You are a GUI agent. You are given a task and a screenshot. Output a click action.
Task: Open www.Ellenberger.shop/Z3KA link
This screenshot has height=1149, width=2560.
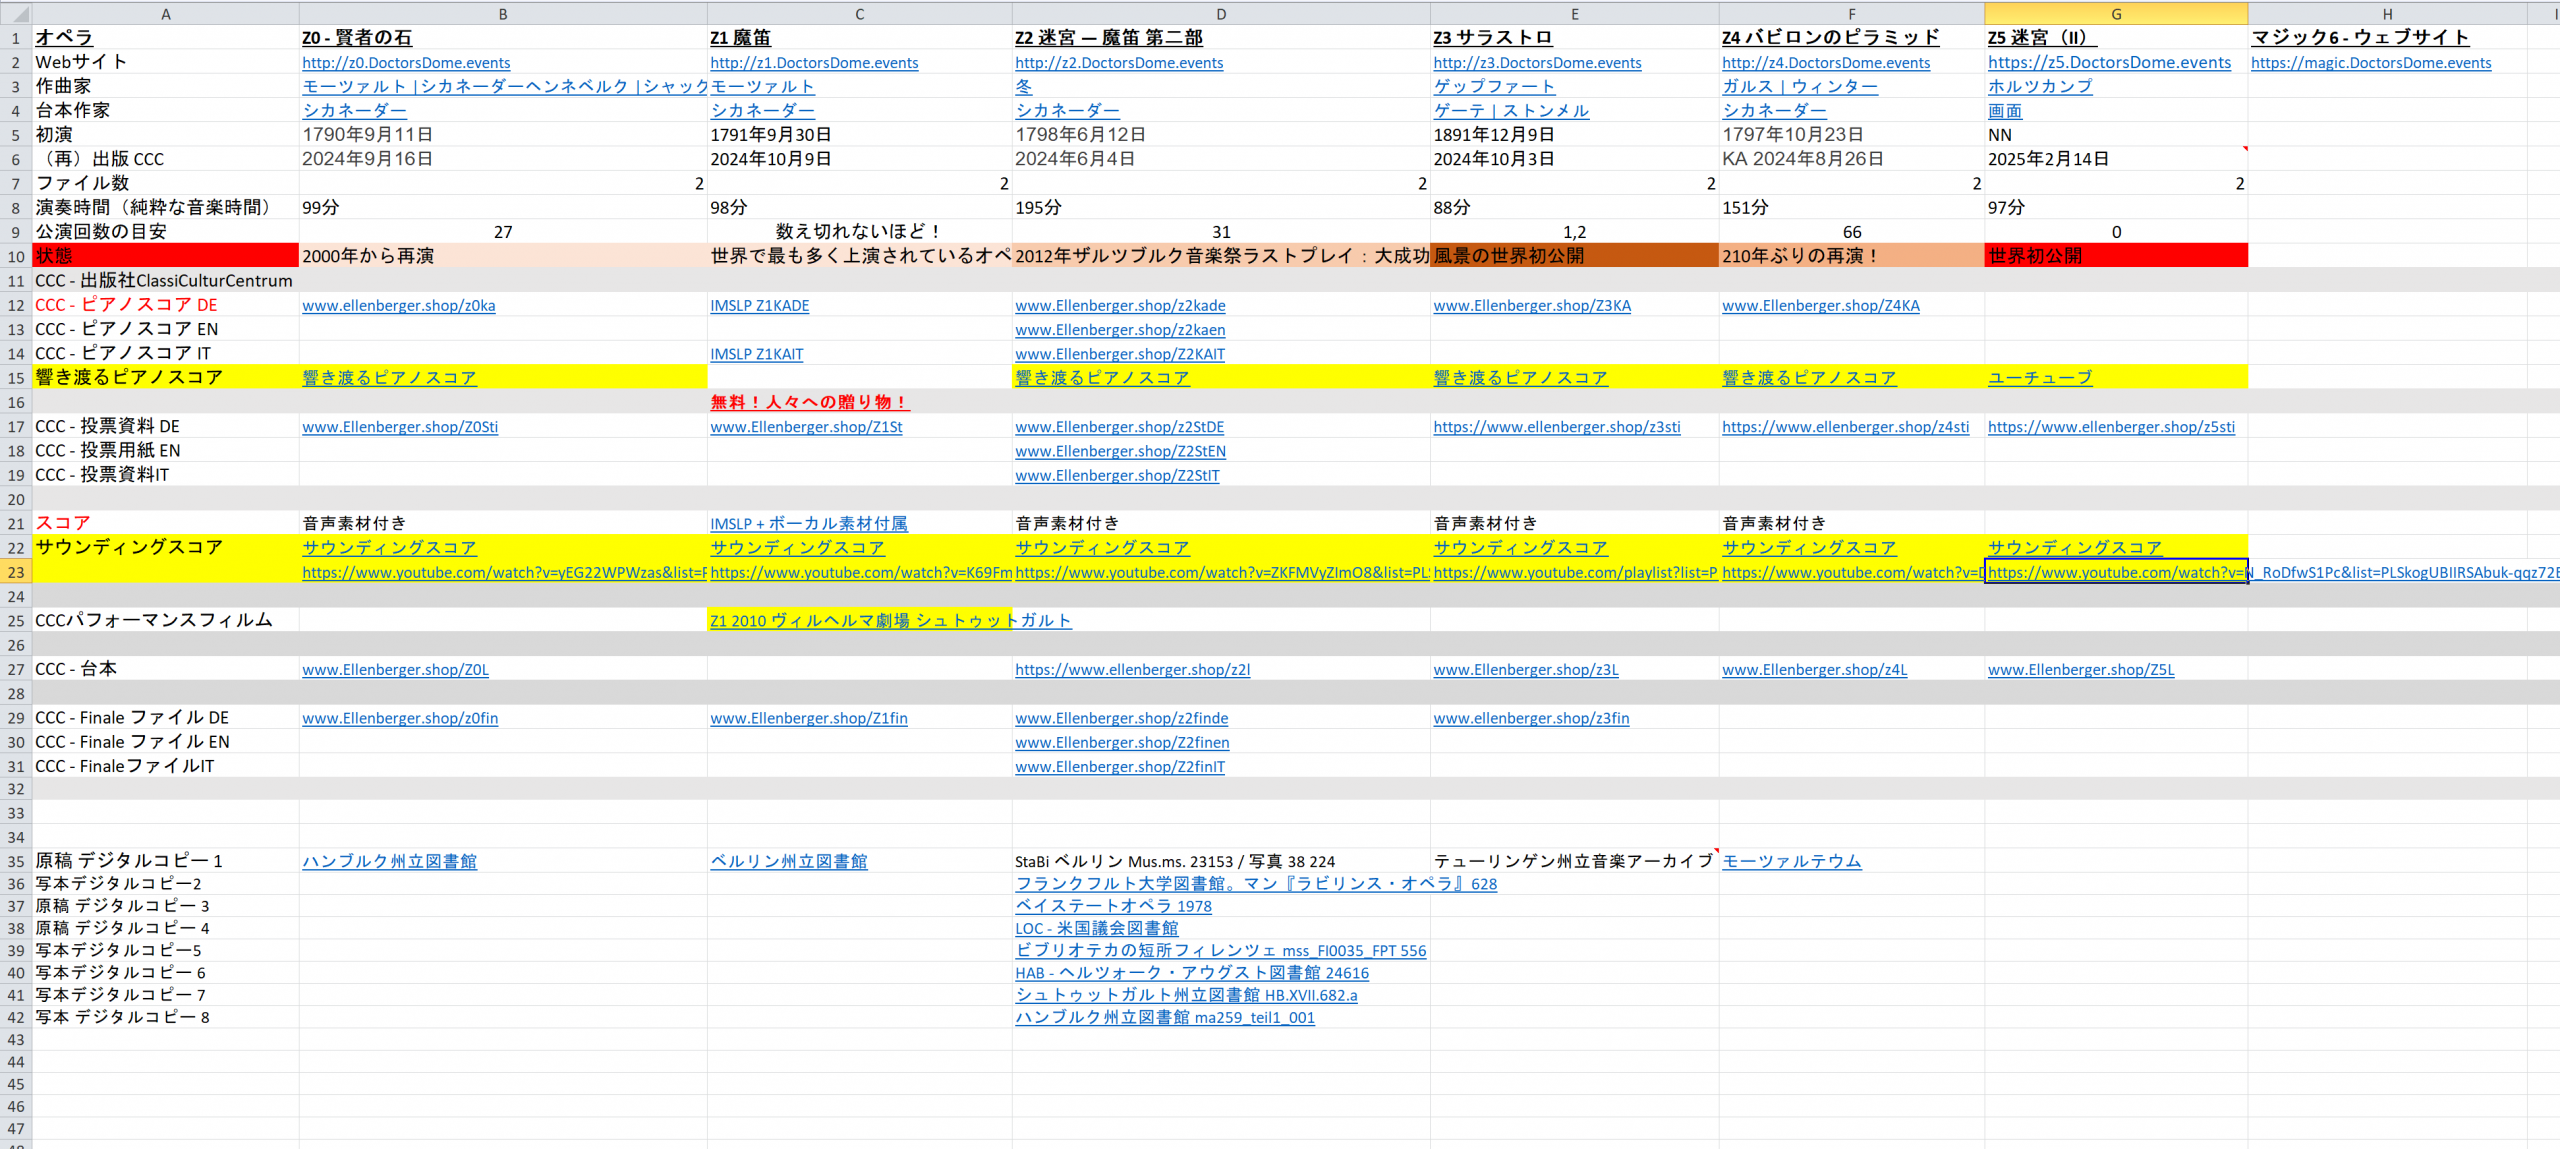point(1532,305)
